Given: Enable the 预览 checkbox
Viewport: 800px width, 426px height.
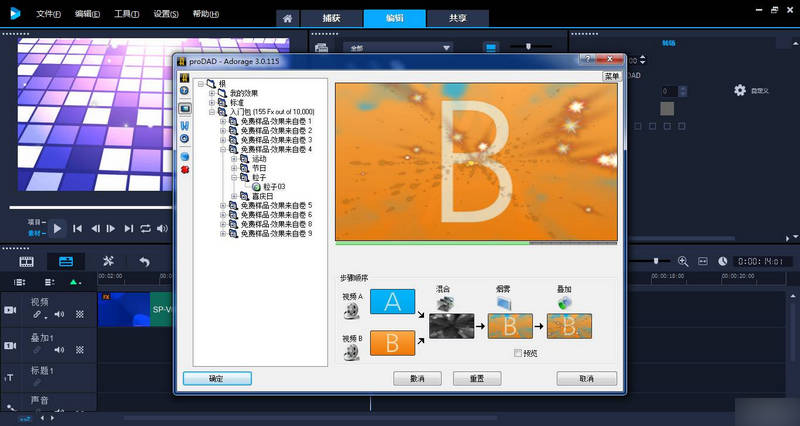Looking at the screenshot, I should [x=518, y=353].
